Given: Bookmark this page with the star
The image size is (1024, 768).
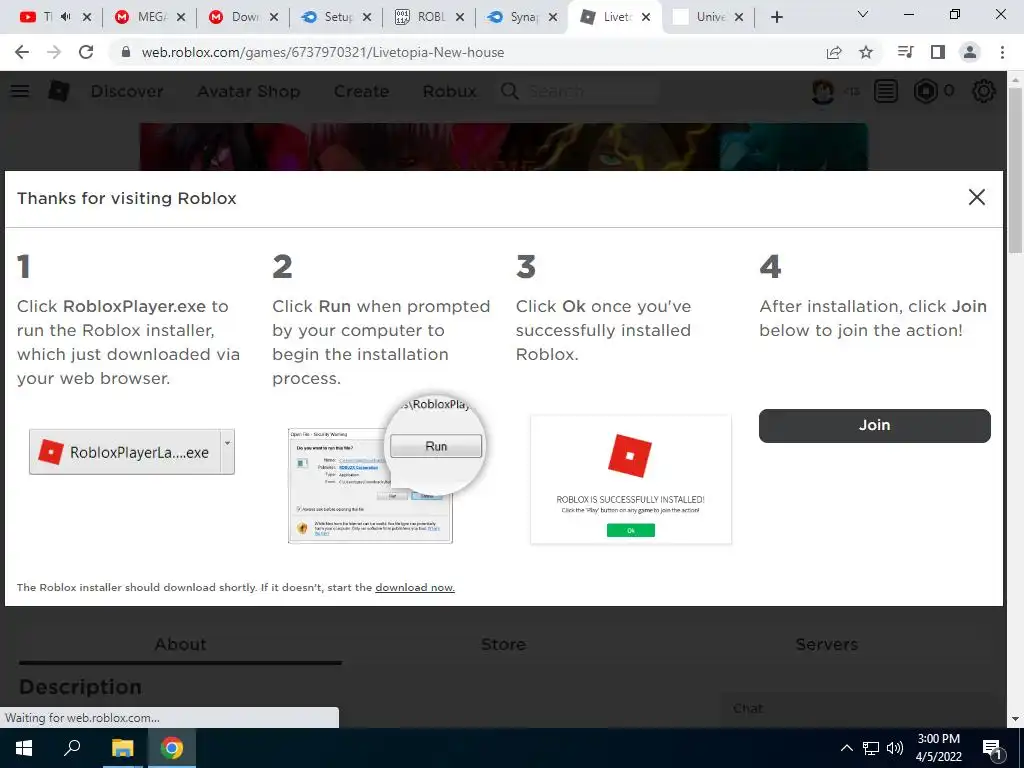Looking at the screenshot, I should [866, 52].
